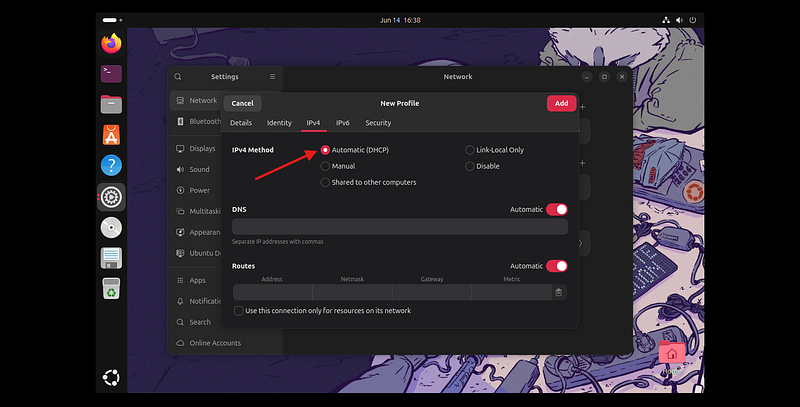Viewport: 800px width, 407px height.
Task: Open Apps in Settings sidebar
Action: click(197, 280)
